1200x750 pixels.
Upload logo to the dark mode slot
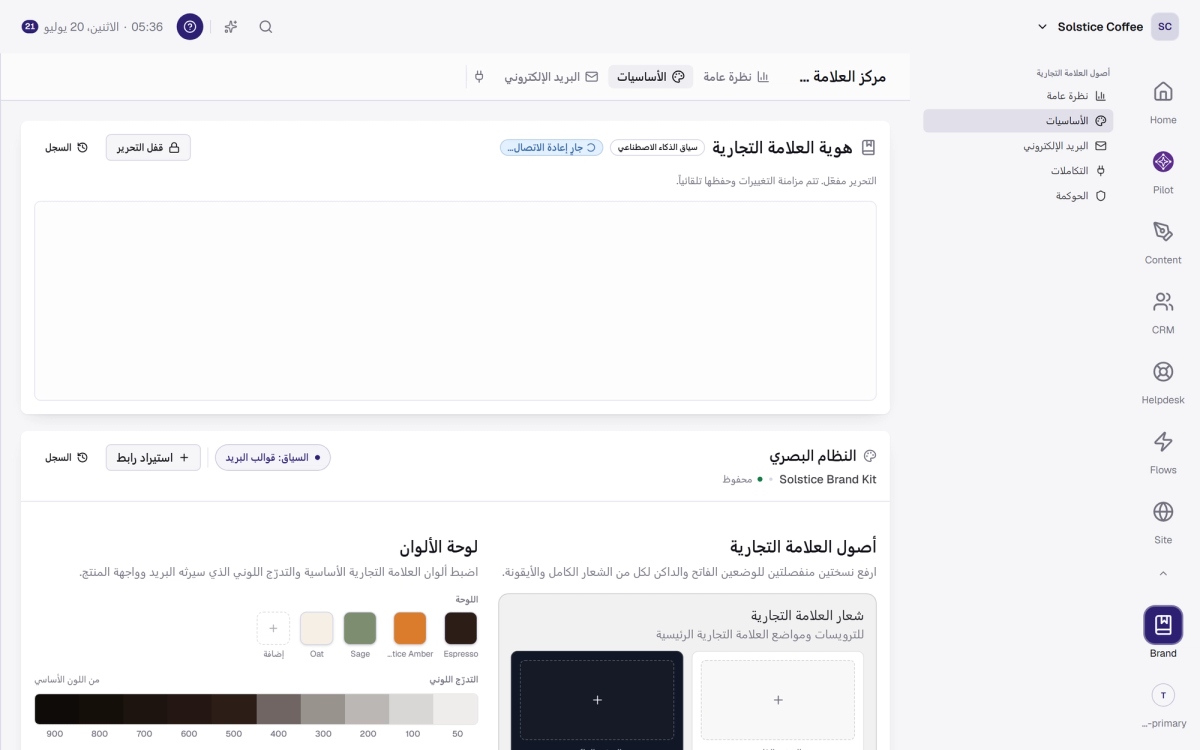coord(597,700)
